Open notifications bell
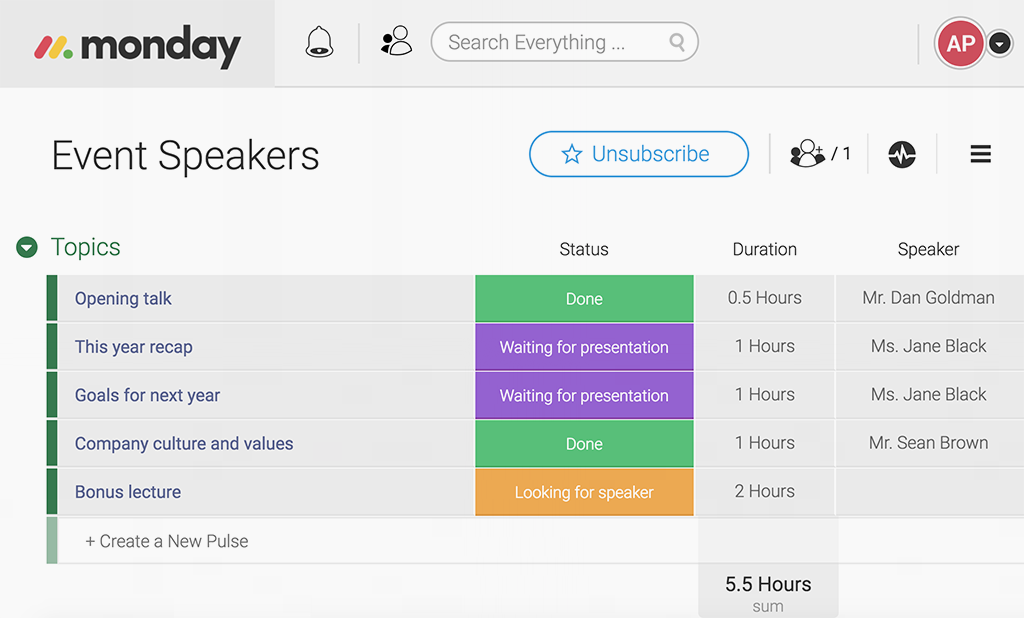The image size is (1024, 618). pos(319,42)
